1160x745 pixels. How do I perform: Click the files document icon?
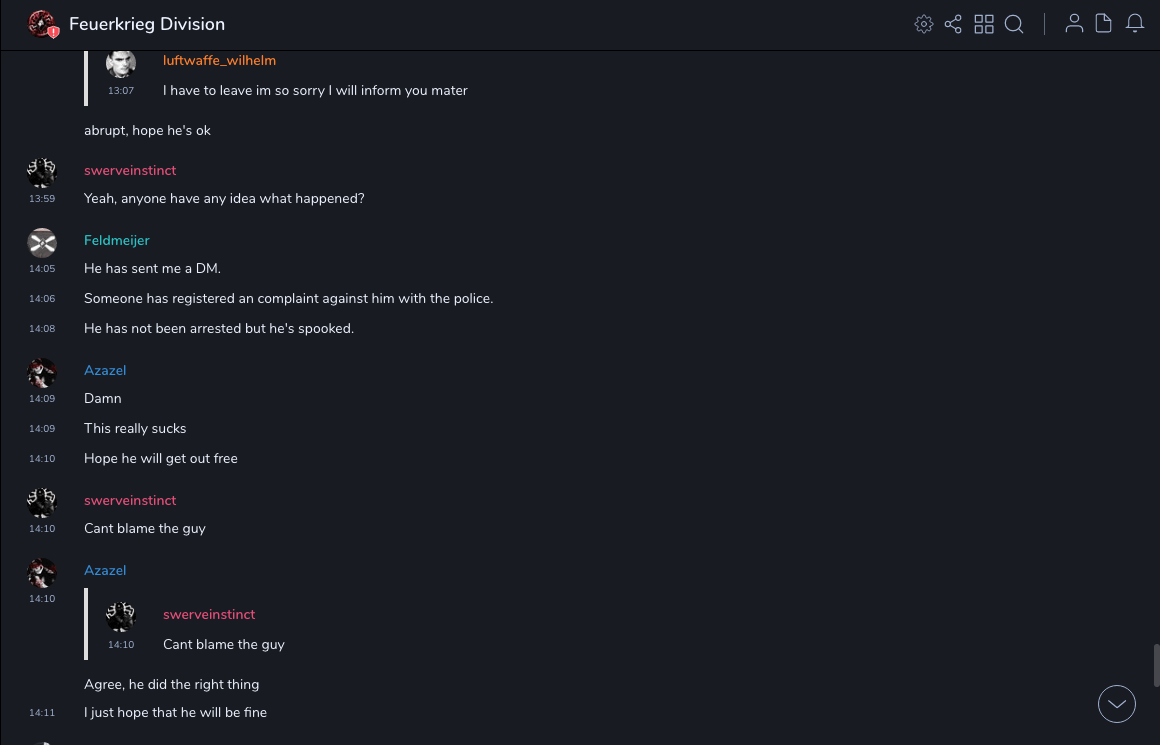click(1104, 24)
